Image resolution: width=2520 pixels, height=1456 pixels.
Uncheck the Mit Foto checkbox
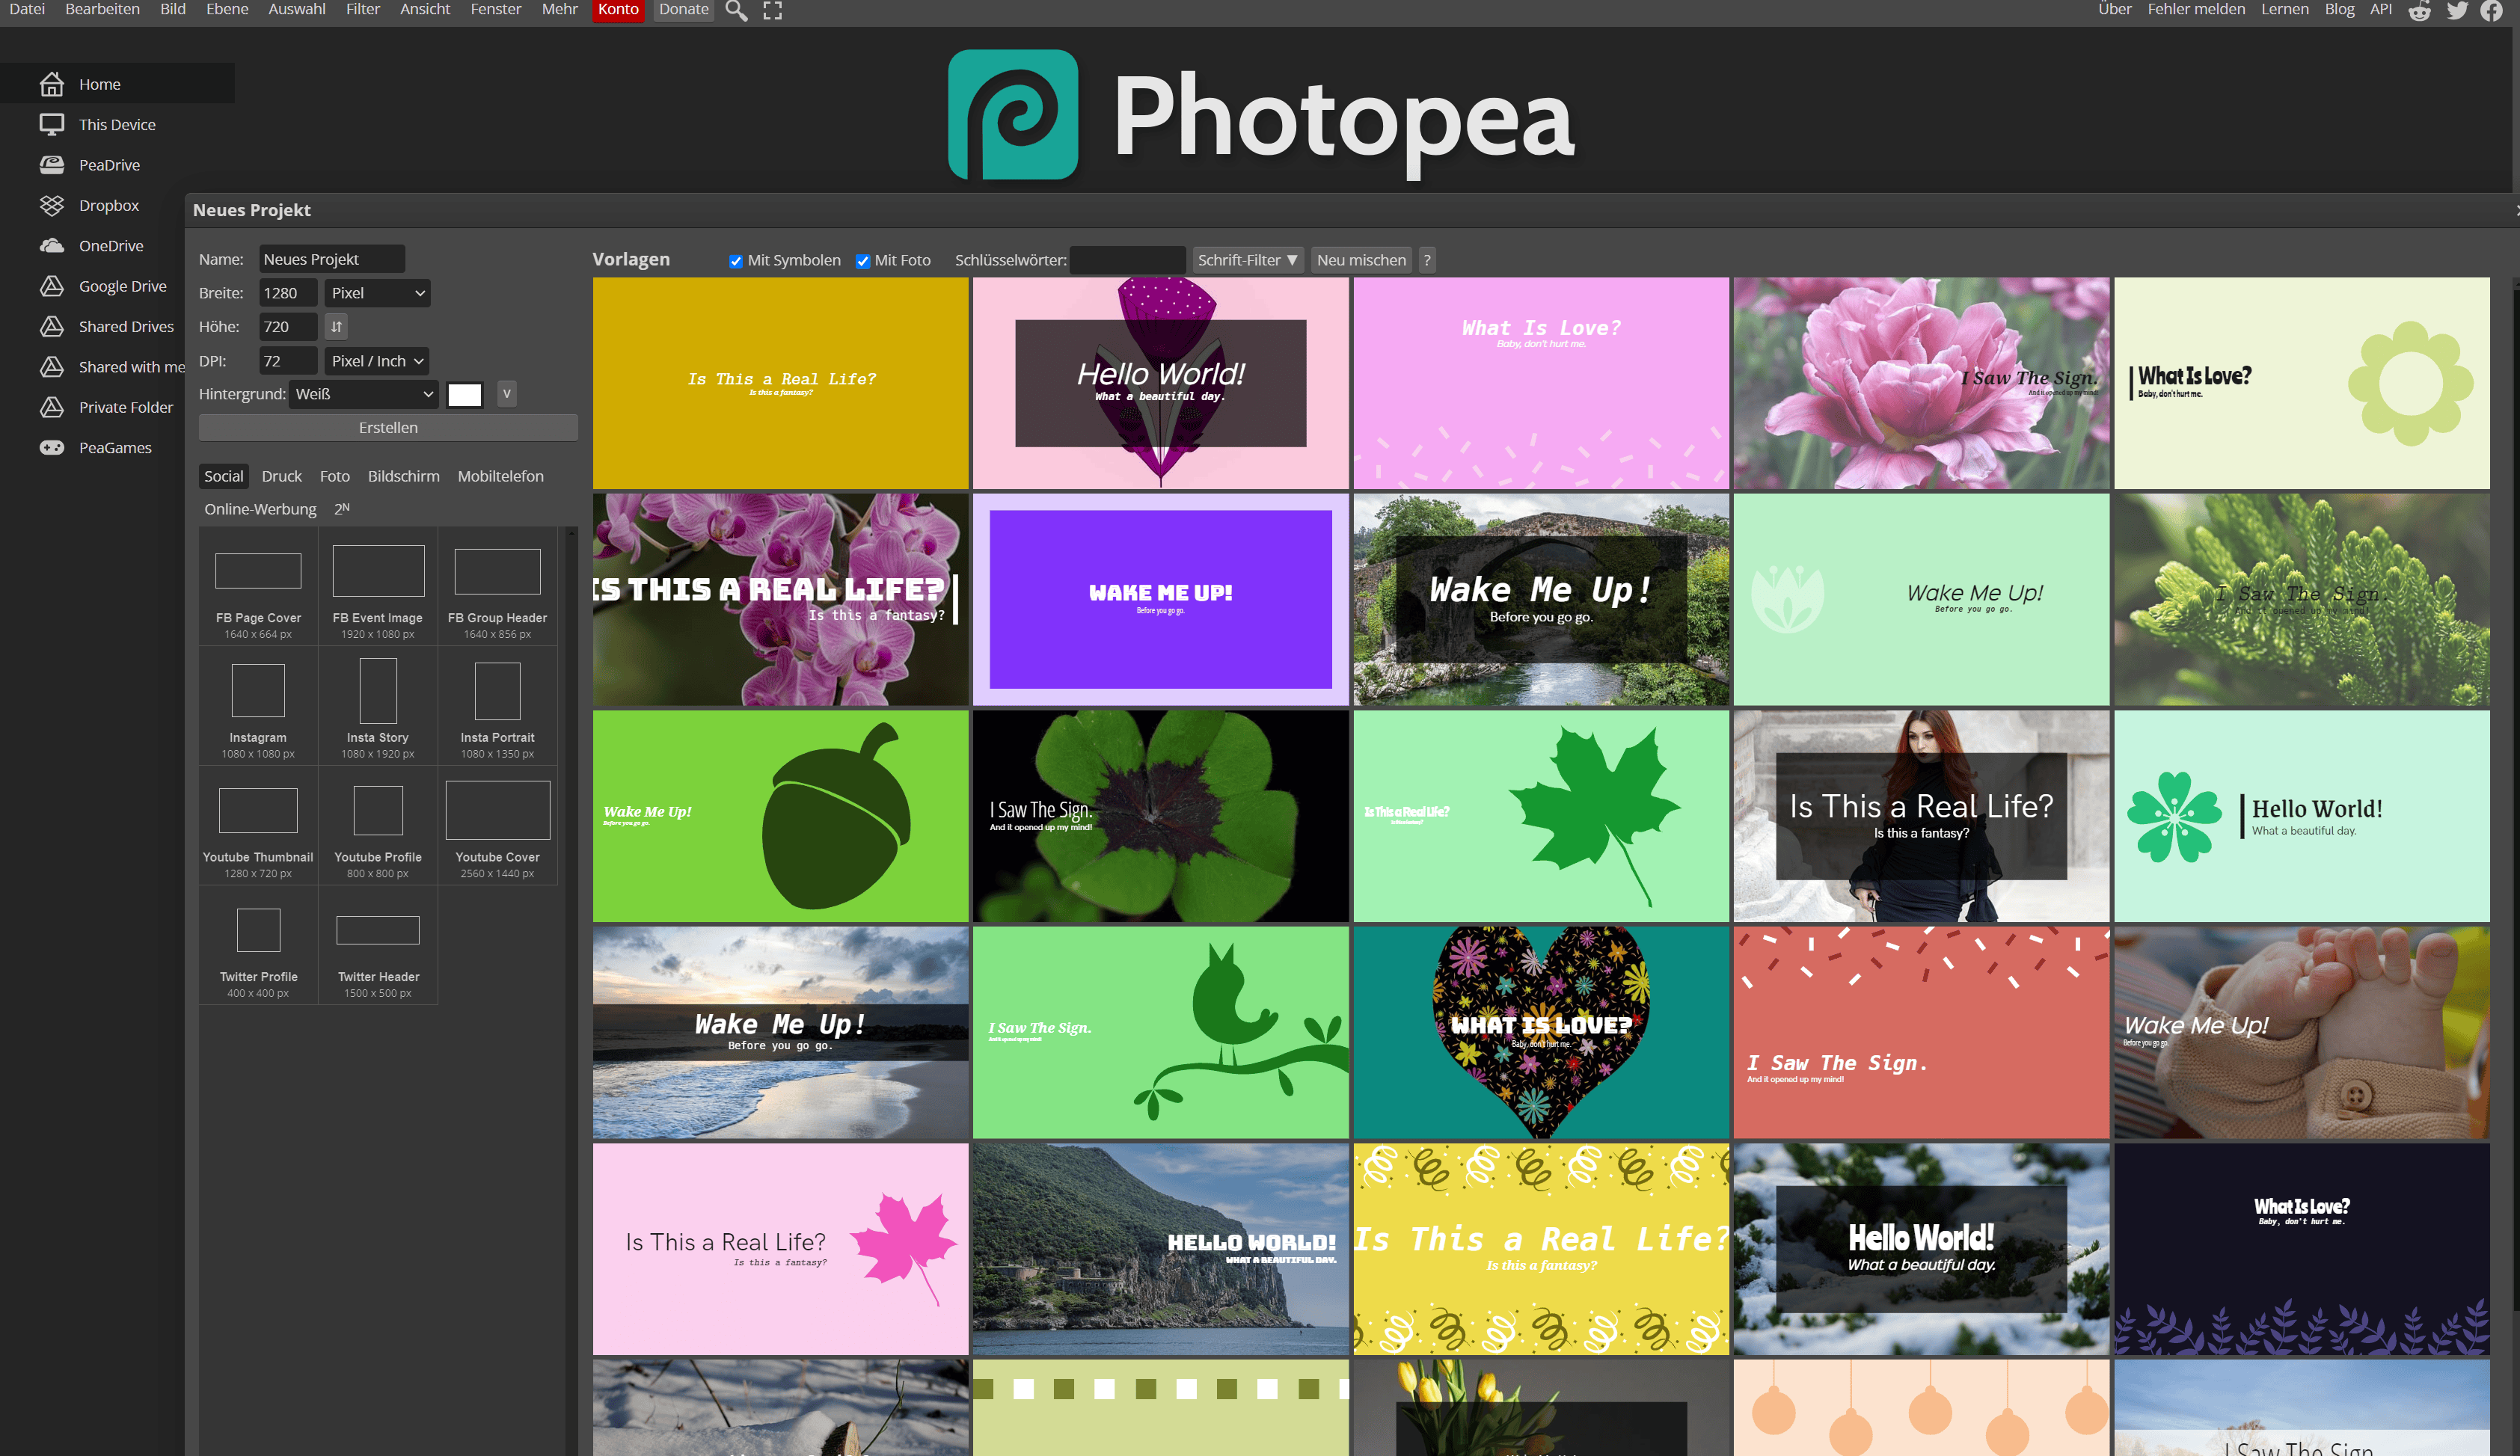point(863,261)
